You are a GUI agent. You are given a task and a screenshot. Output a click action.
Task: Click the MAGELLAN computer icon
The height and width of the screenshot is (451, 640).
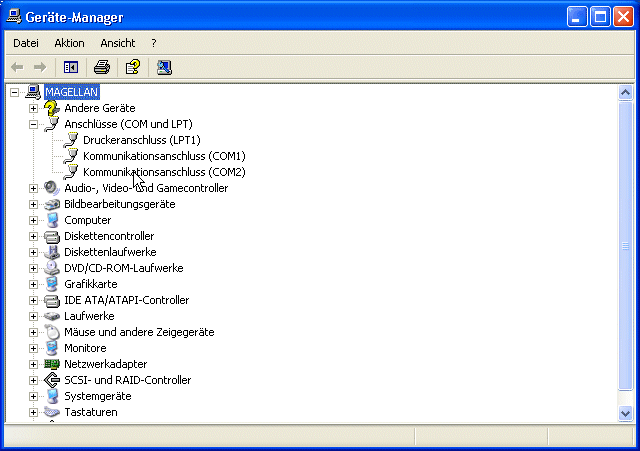click(x=33, y=92)
